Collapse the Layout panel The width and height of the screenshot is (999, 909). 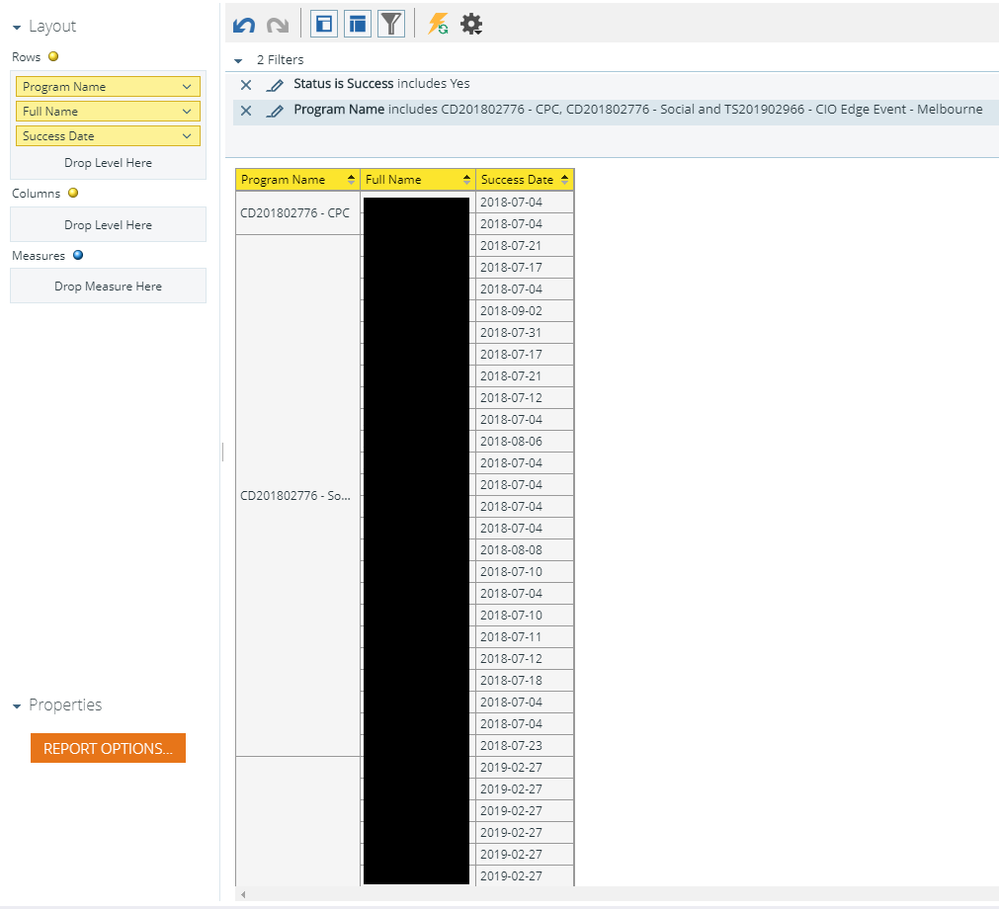point(17,27)
